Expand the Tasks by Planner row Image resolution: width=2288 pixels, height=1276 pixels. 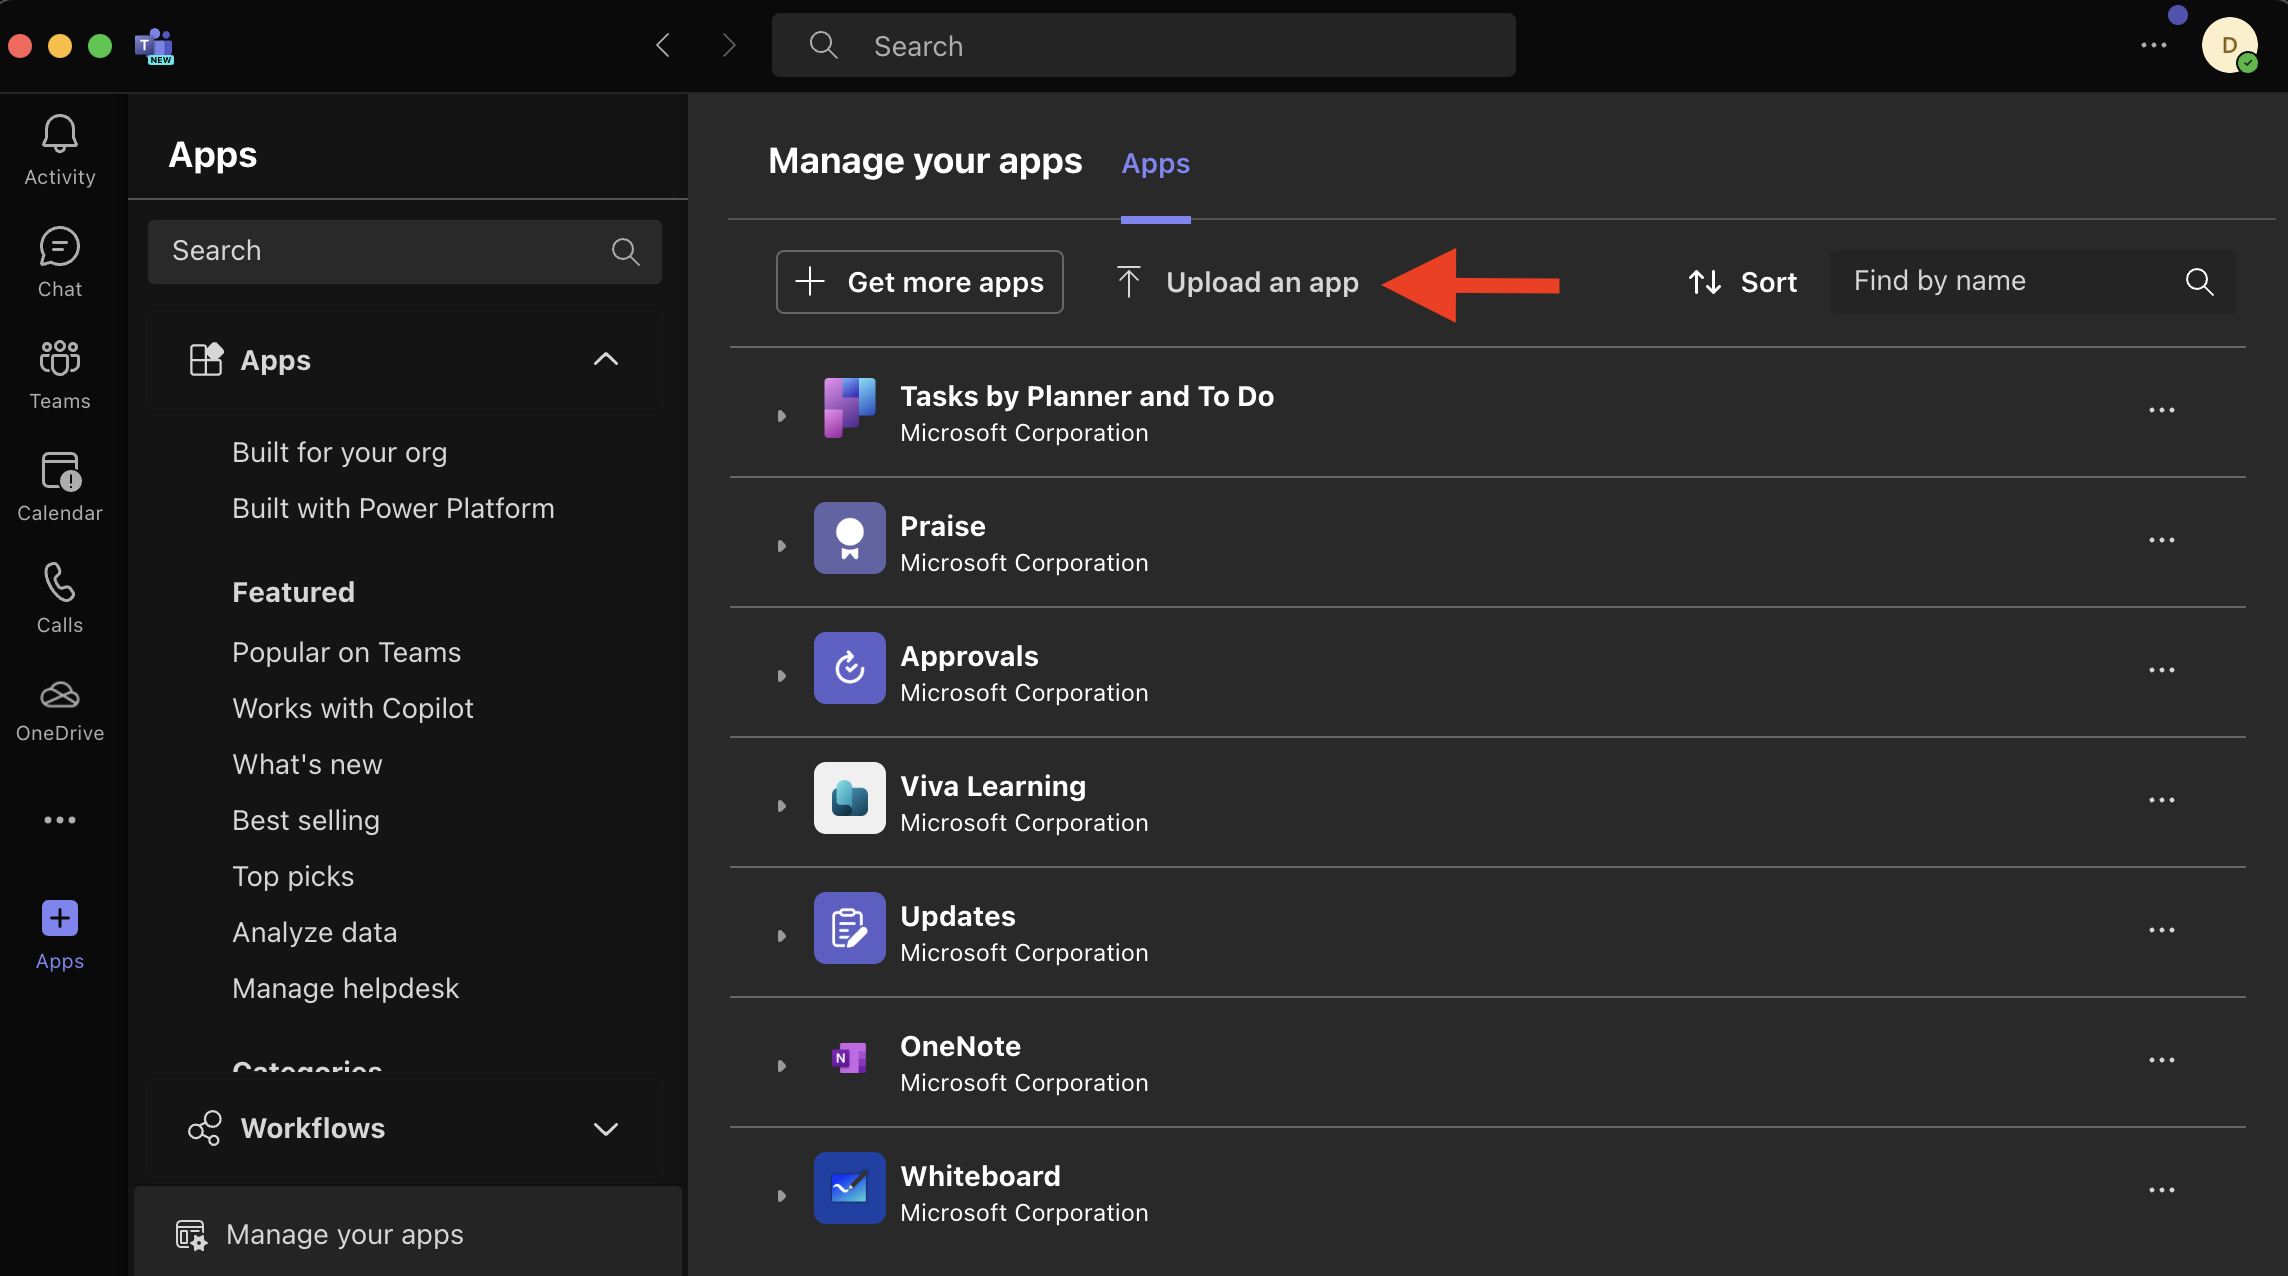tap(782, 416)
